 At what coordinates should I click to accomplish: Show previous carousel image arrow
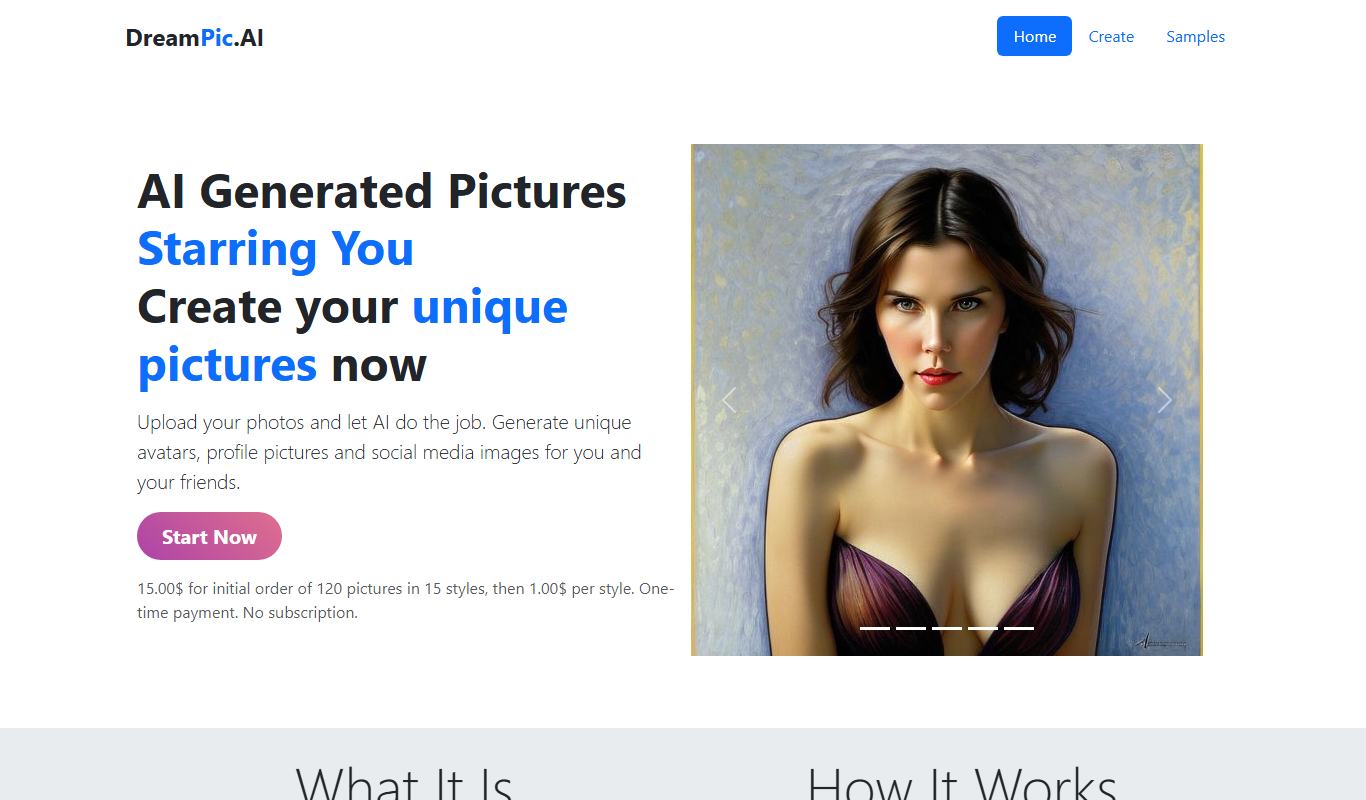[x=729, y=400]
